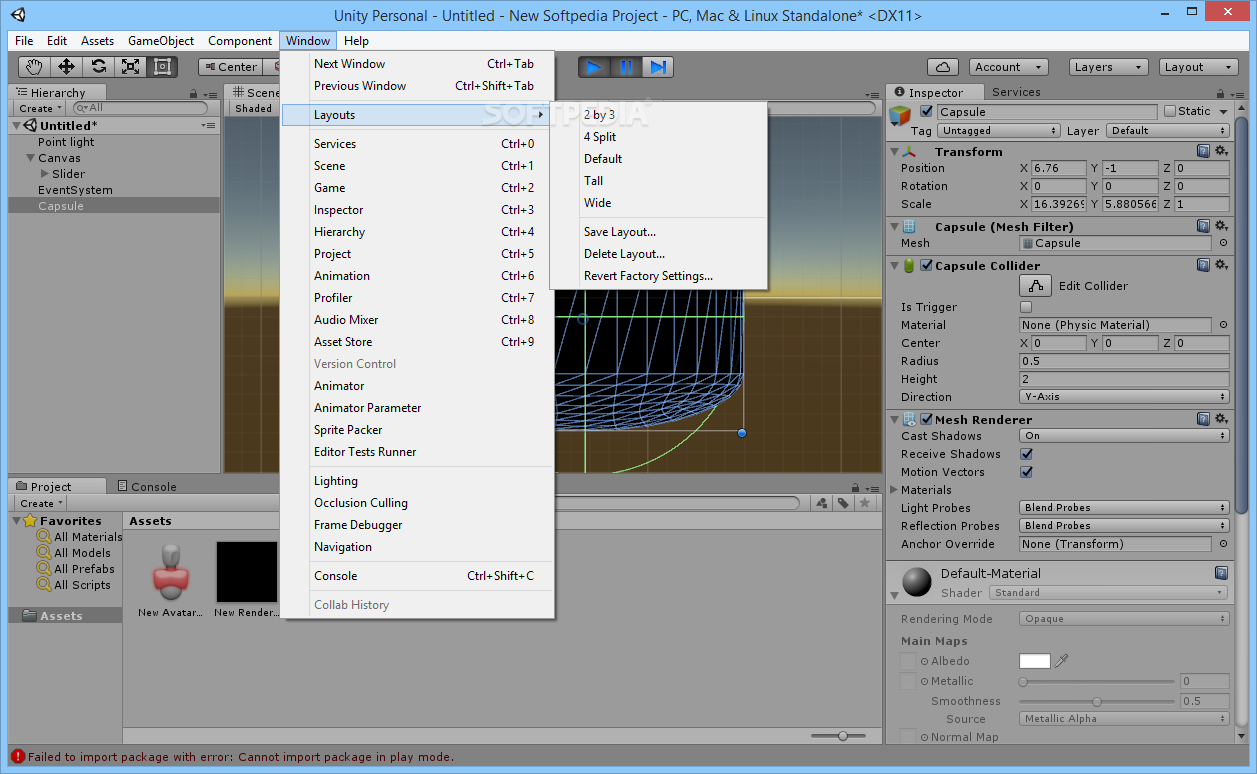Screen dimensions: 1257x774
Task: Adjust the Smoothness slider
Action: coord(1097,701)
